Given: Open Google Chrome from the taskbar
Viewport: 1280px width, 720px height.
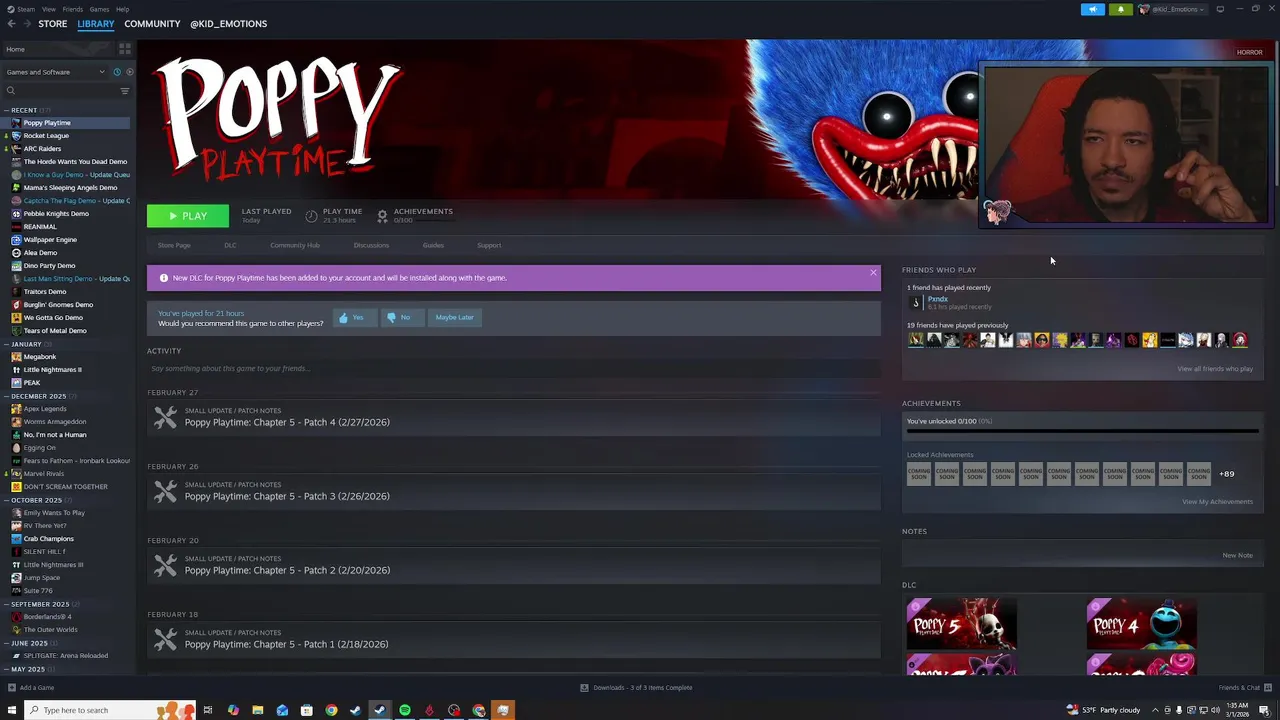Looking at the screenshot, I should (331, 710).
